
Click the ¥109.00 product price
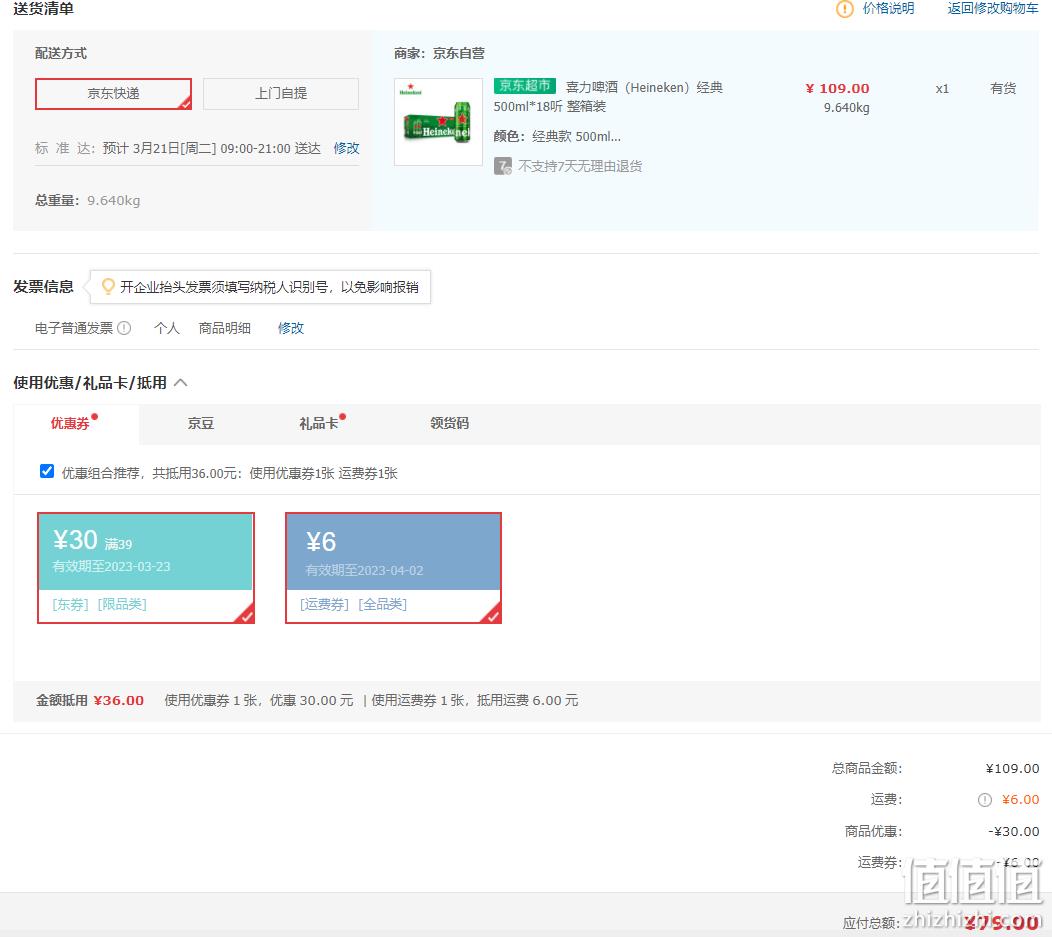[837, 89]
